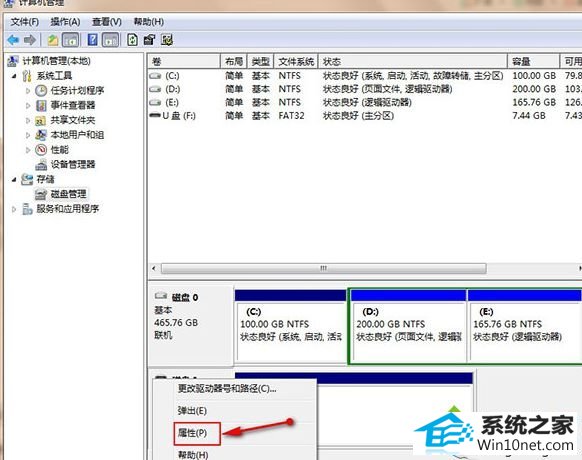This screenshot has height=460, width=582.
Task: Click the horizontal scrollbar of volume list
Action: [x=324, y=268]
